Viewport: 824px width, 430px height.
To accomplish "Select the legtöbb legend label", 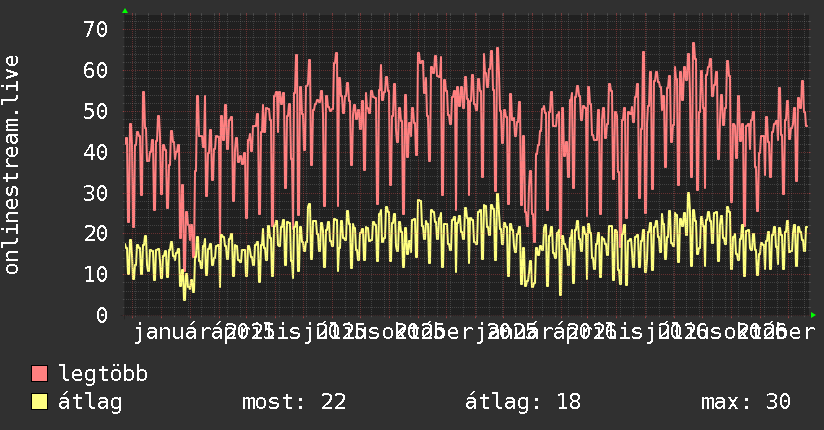I will [102, 374].
